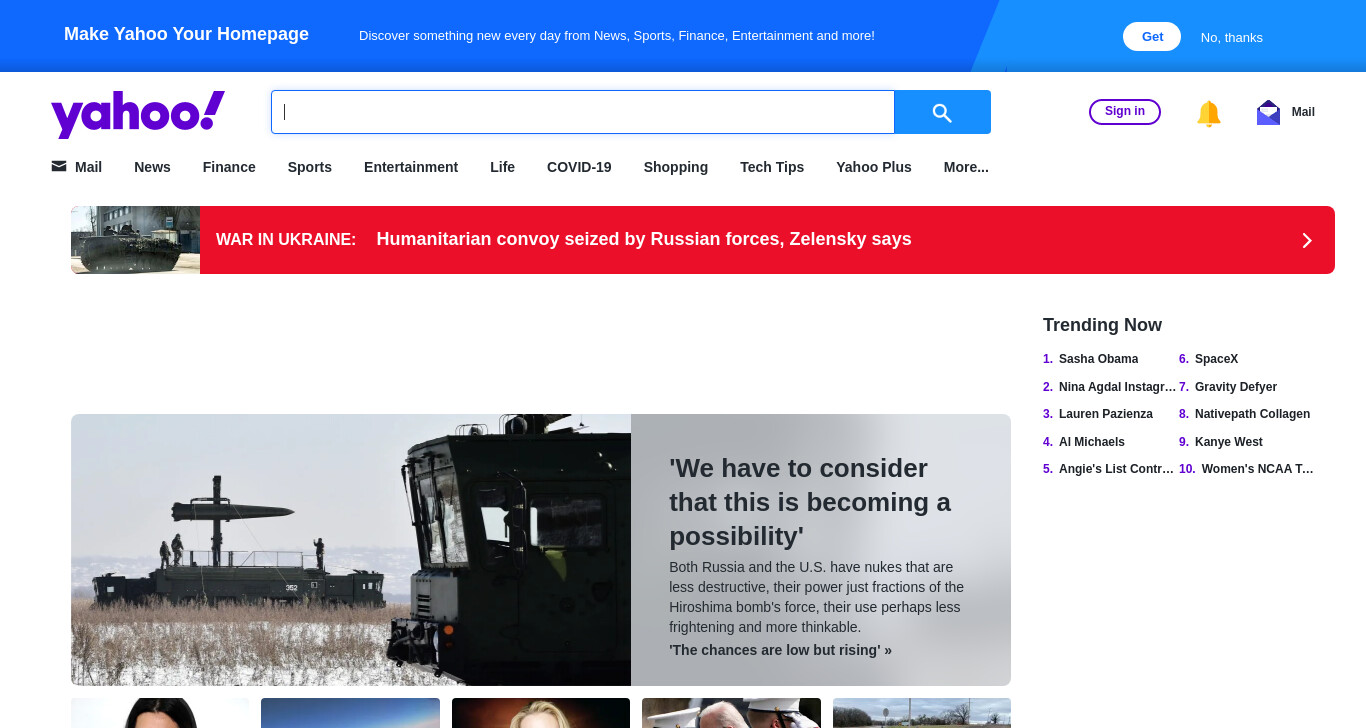Select trending topic Al Michaels
The width and height of the screenshot is (1366, 728).
(1092, 442)
